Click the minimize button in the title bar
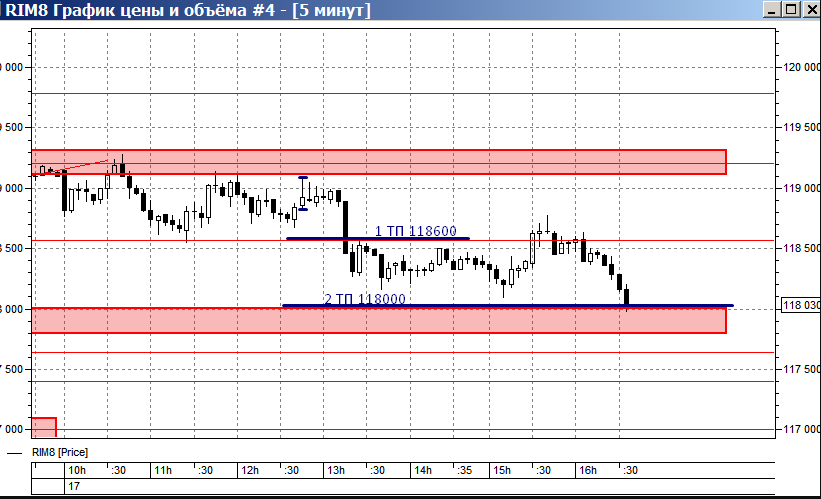 [772, 9]
